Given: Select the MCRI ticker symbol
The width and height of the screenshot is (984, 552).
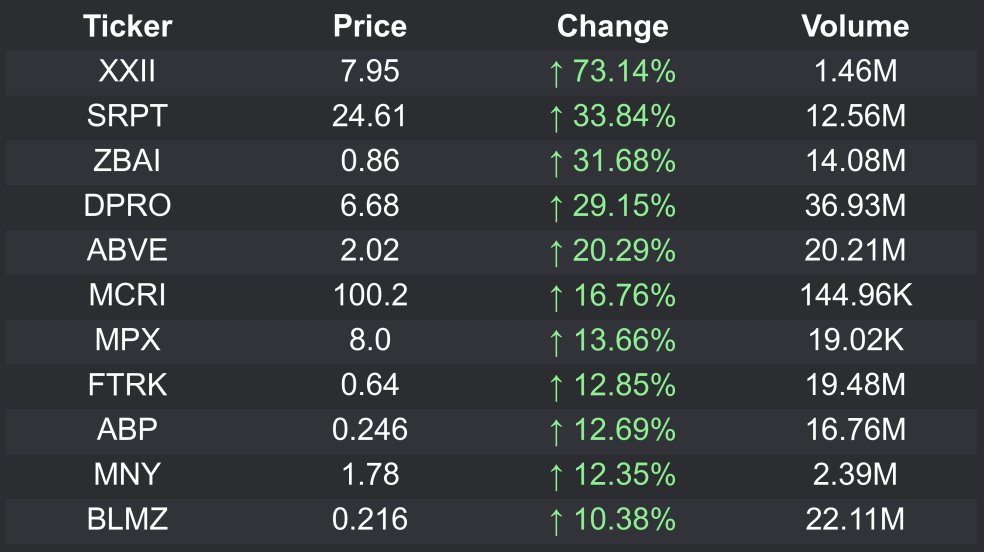Looking at the screenshot, I should pyautogui.click(x=127, y=295).
